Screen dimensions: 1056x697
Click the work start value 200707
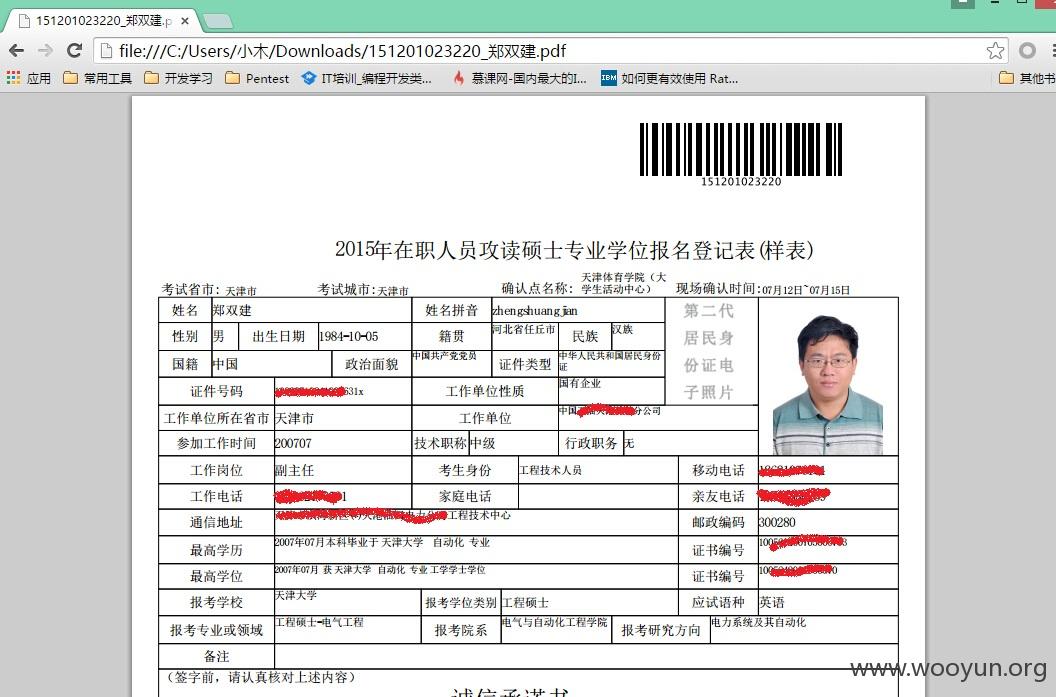click(x=293, y=443)
